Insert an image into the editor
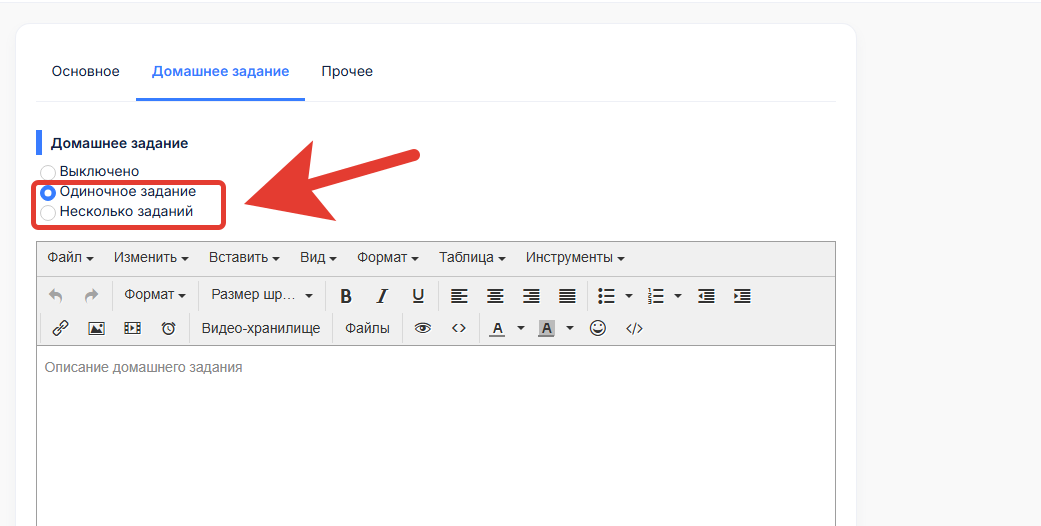 pos(96,328)
